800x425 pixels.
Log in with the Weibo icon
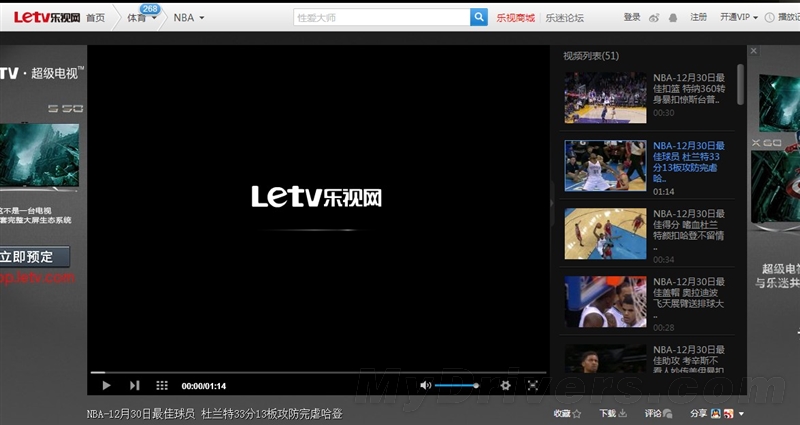click(654, 18)
